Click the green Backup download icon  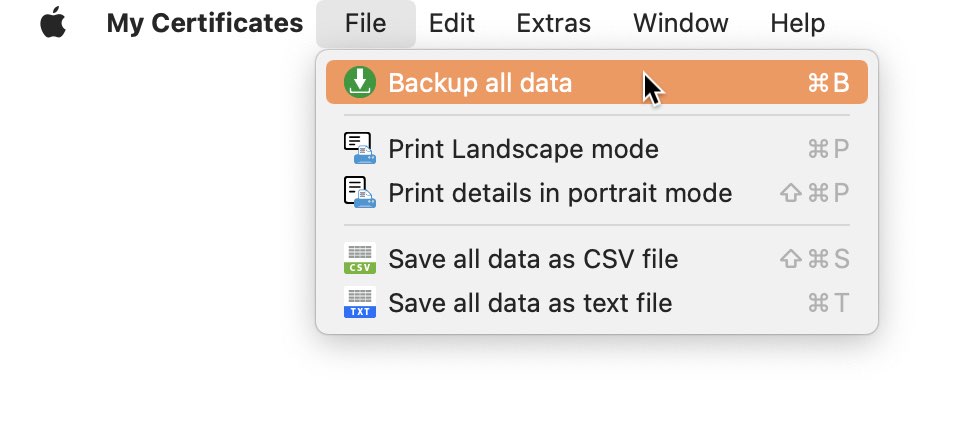(x=360, y=82)
